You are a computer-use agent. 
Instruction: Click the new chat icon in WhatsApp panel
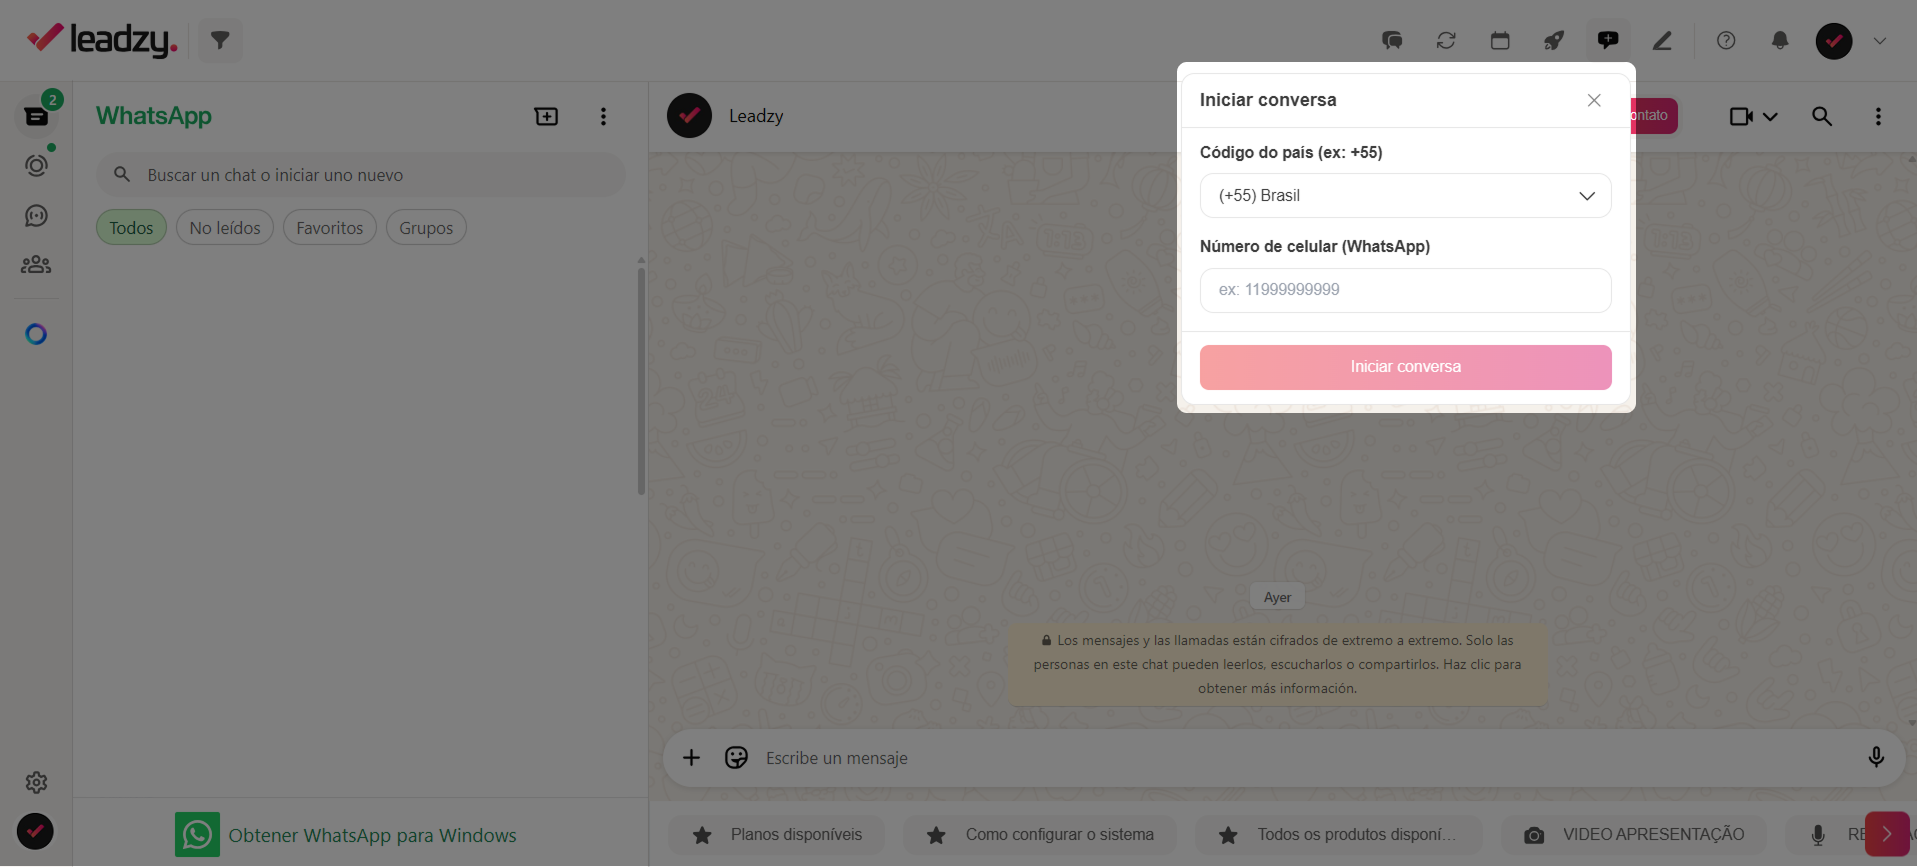click(x=546, y=117)
